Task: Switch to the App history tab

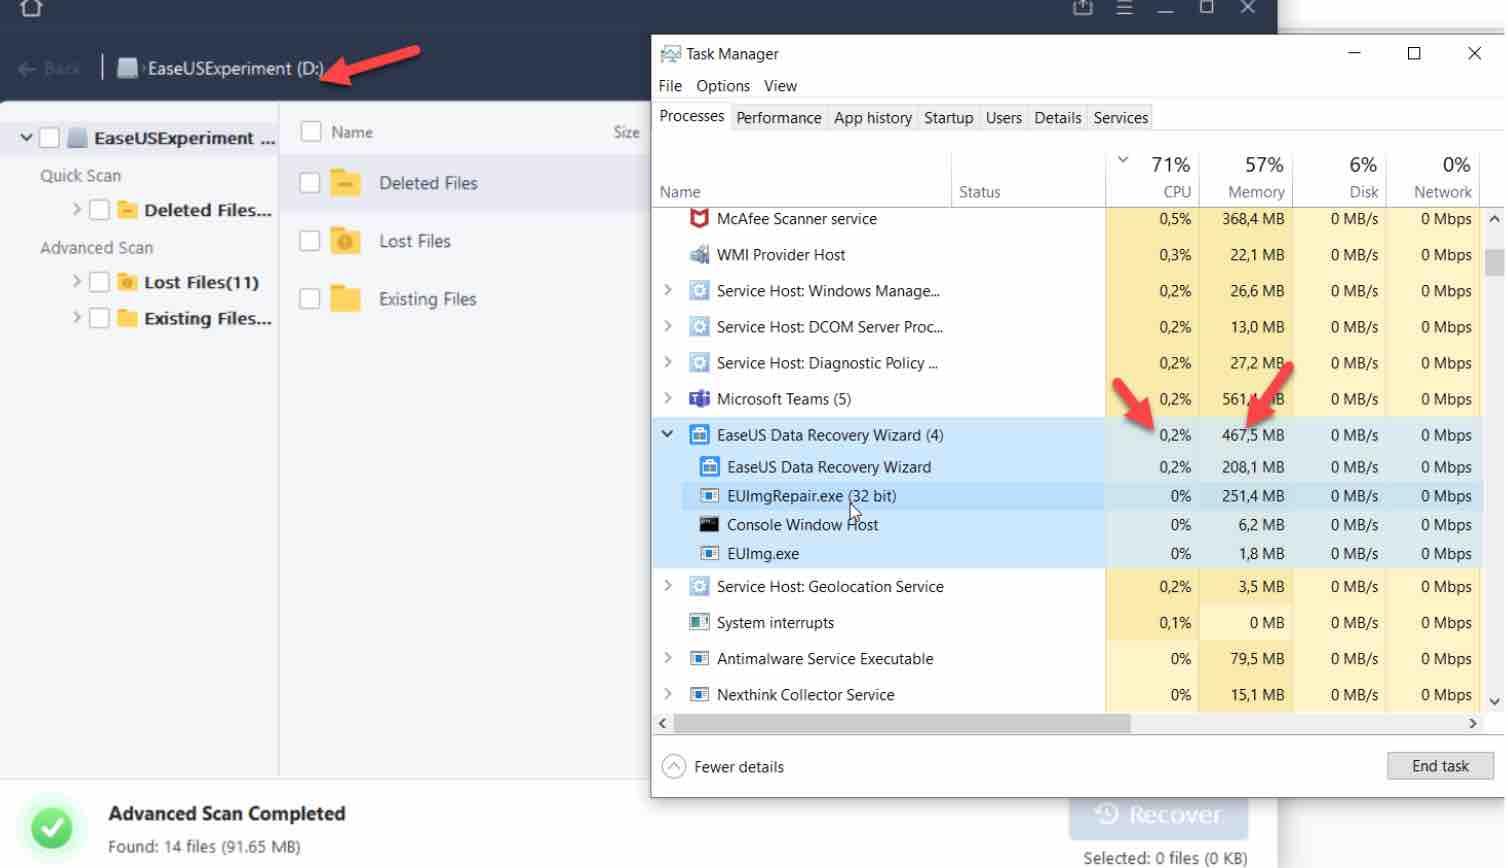Action: click(x=873, y=118)
